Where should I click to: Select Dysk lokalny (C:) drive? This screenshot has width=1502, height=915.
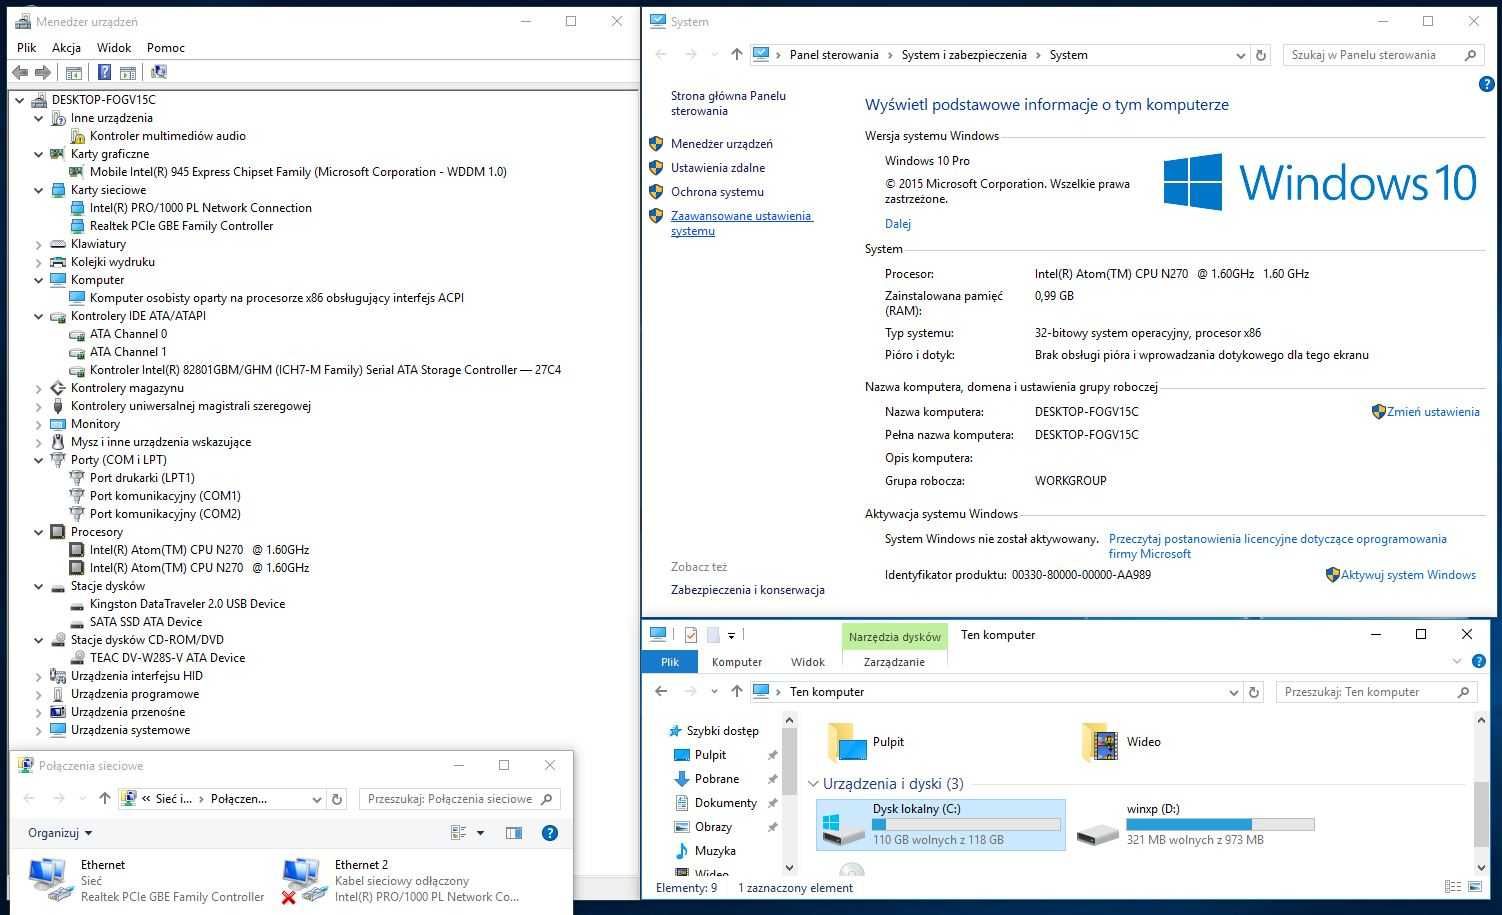coord(941,825)
